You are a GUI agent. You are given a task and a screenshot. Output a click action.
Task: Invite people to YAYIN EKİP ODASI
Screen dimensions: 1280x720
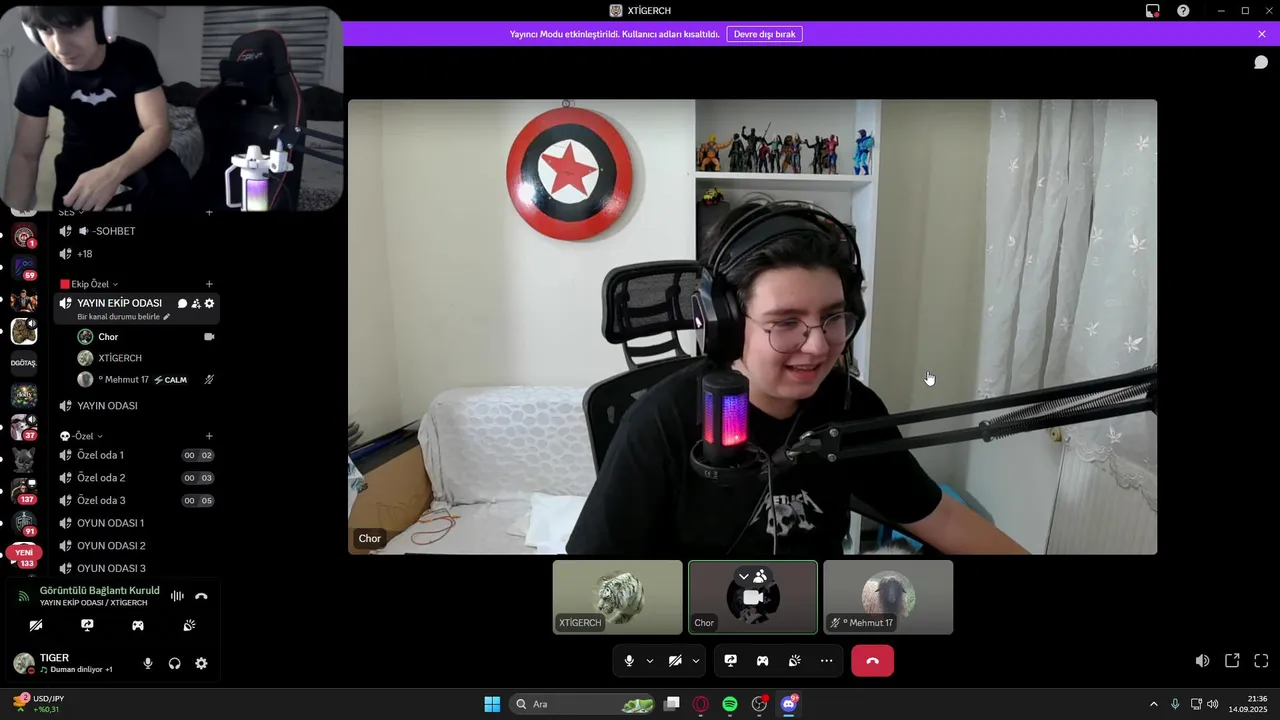[196, 303]
